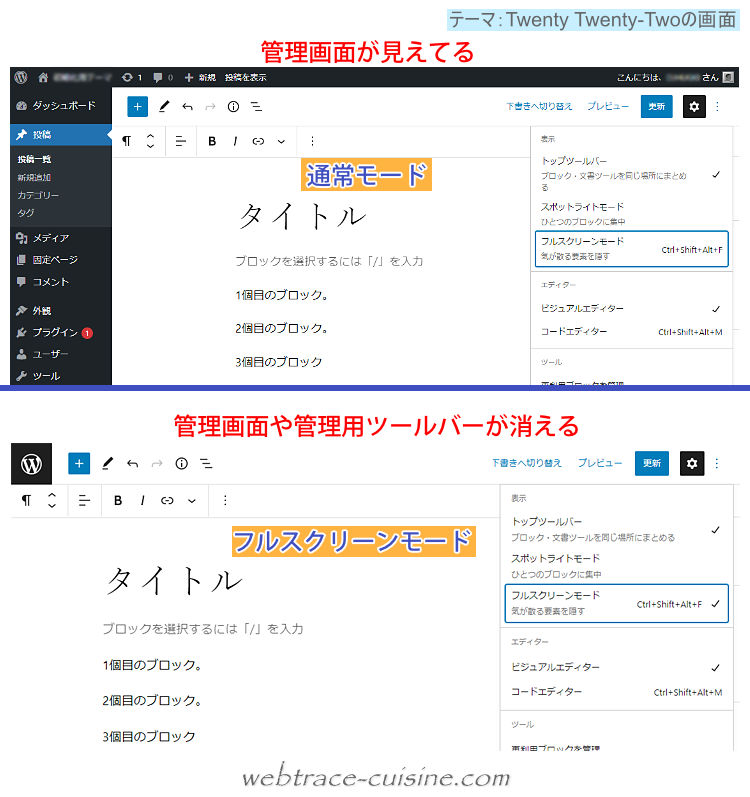The height and width of the screenshot is (797, 750).
Task: Open コメント in the sidebar
Action: [61, 282]
